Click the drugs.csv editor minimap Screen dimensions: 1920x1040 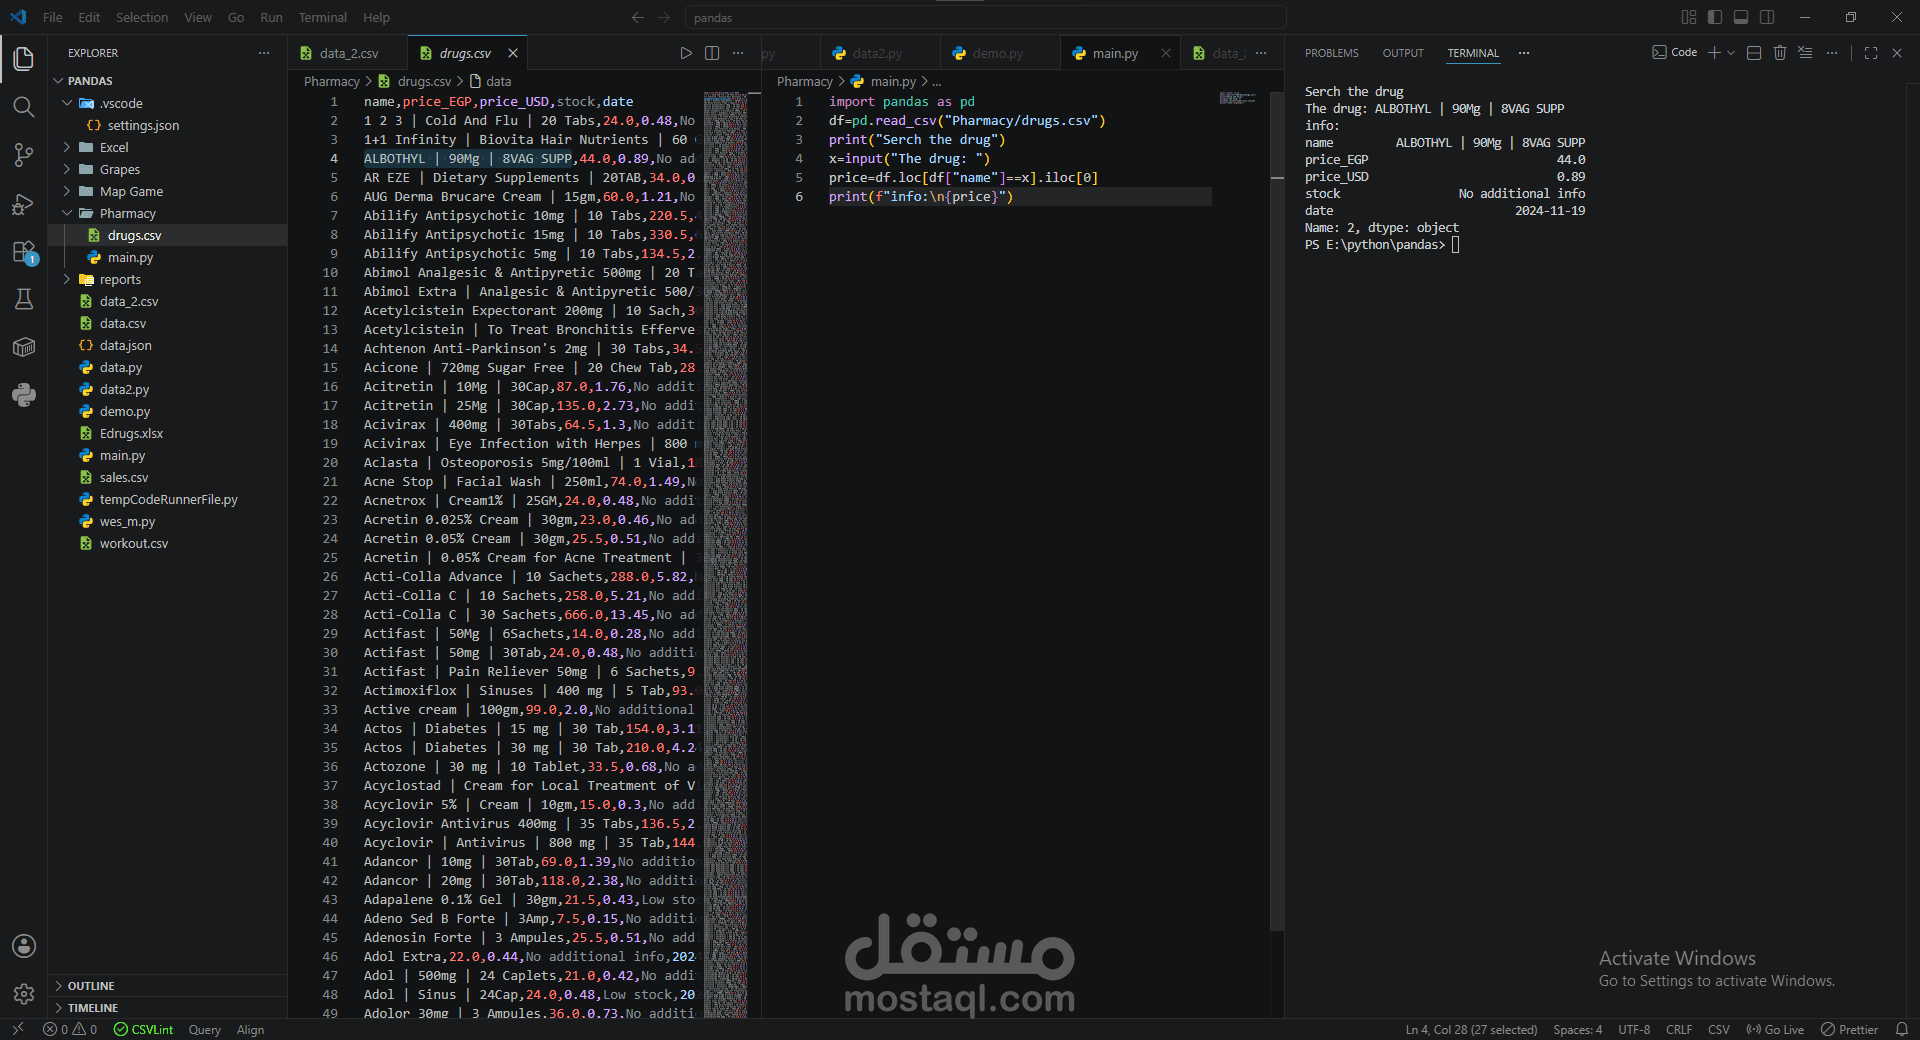(726, 555)
